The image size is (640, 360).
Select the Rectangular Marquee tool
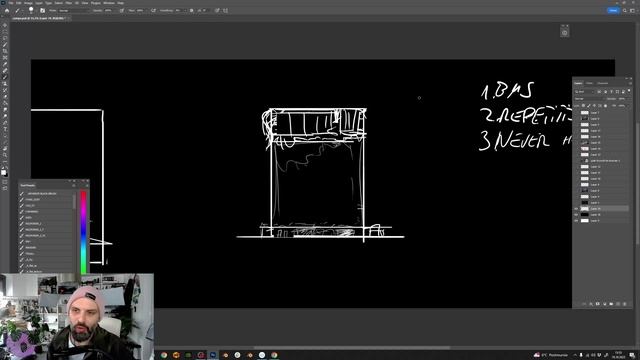point(5,32)
